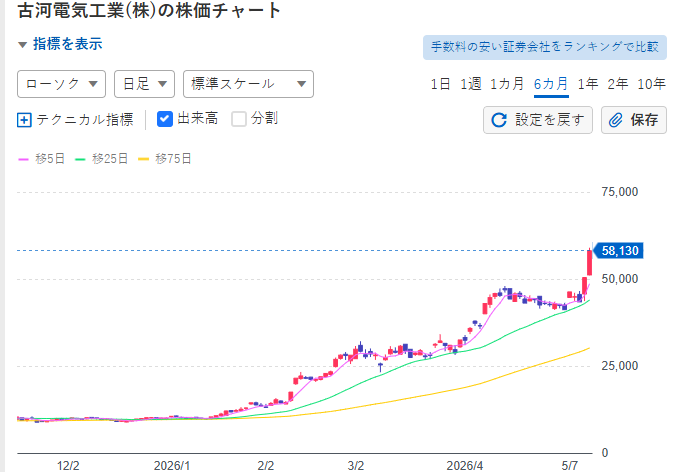Click the 12/2 date axis label
Image resolution: width=677 pixels, height=472 pixels.
[68, 466]
